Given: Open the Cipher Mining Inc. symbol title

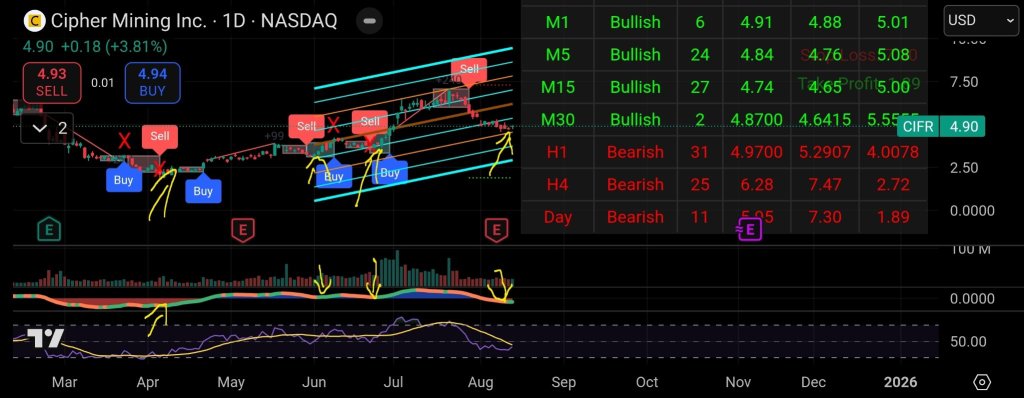Looking at the screenshot, I should coord(193,21).
